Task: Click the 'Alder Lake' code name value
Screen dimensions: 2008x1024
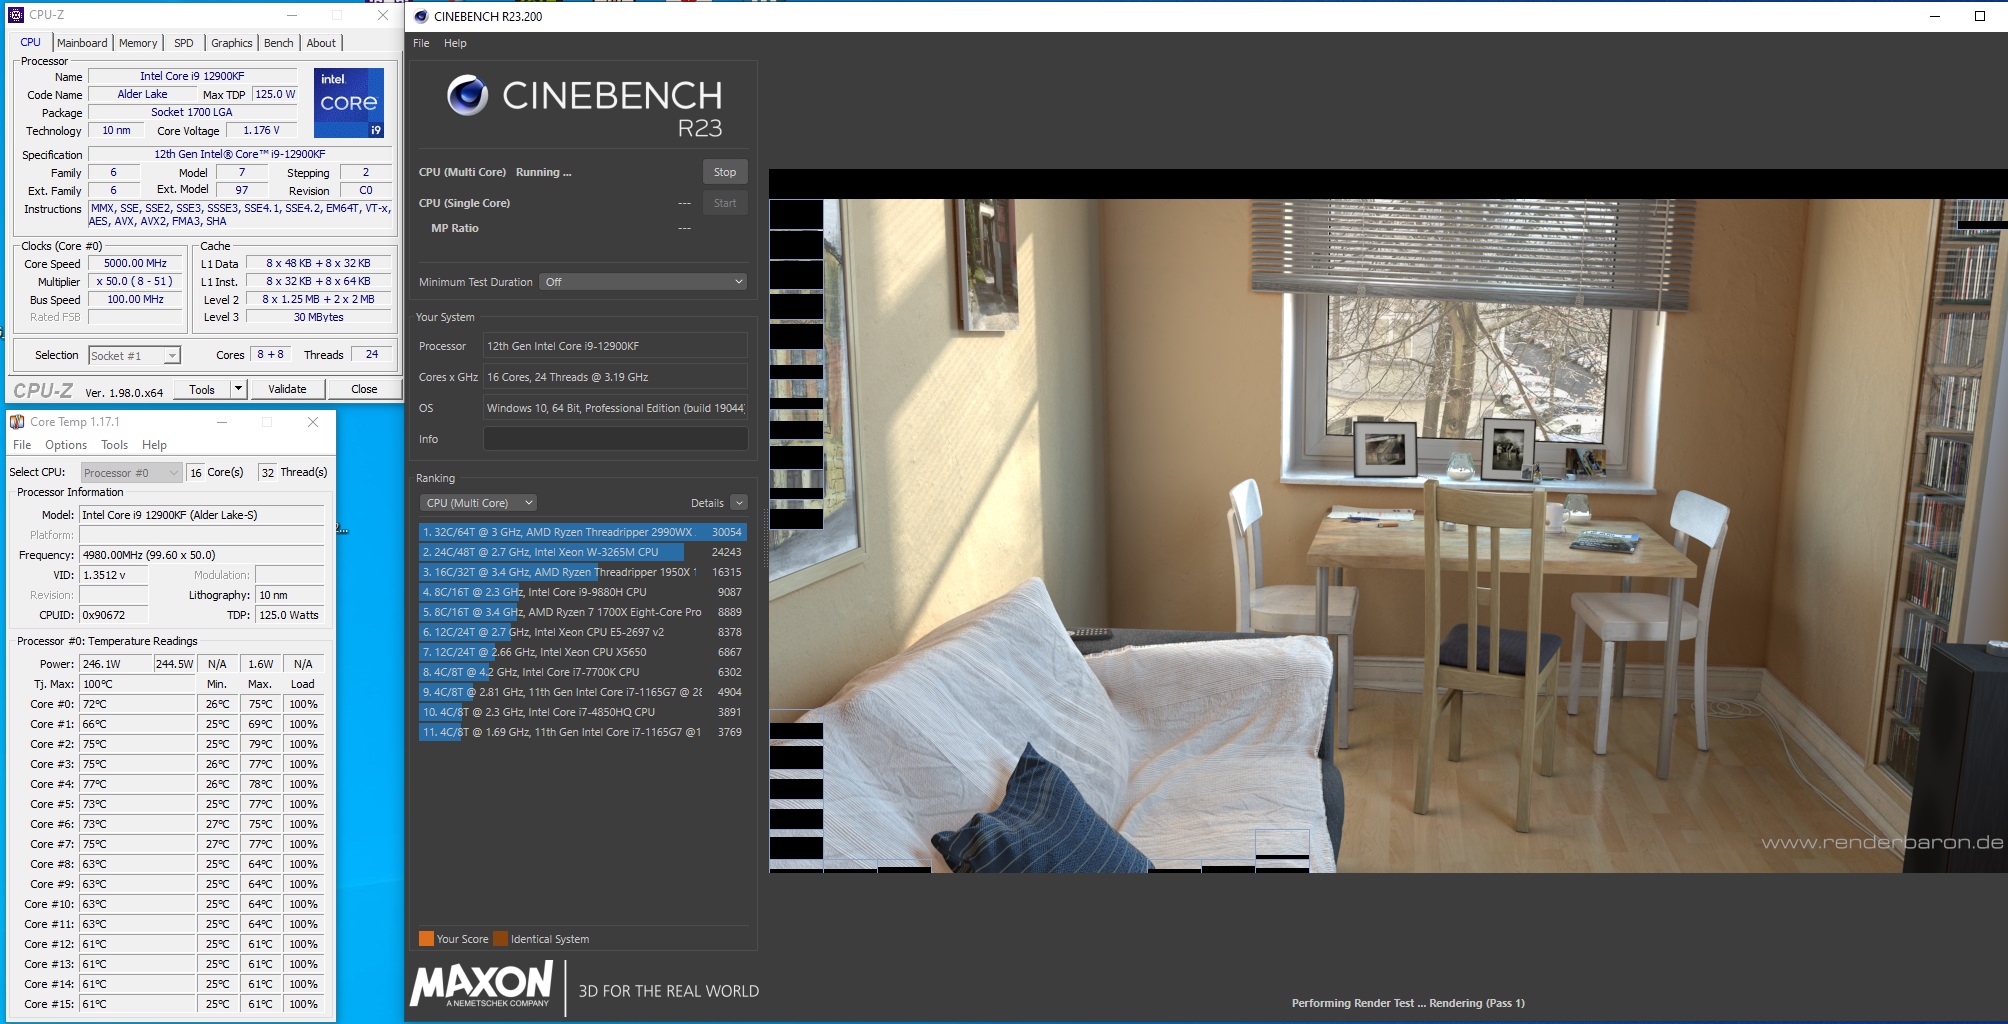Action: [x=142, y=94]
